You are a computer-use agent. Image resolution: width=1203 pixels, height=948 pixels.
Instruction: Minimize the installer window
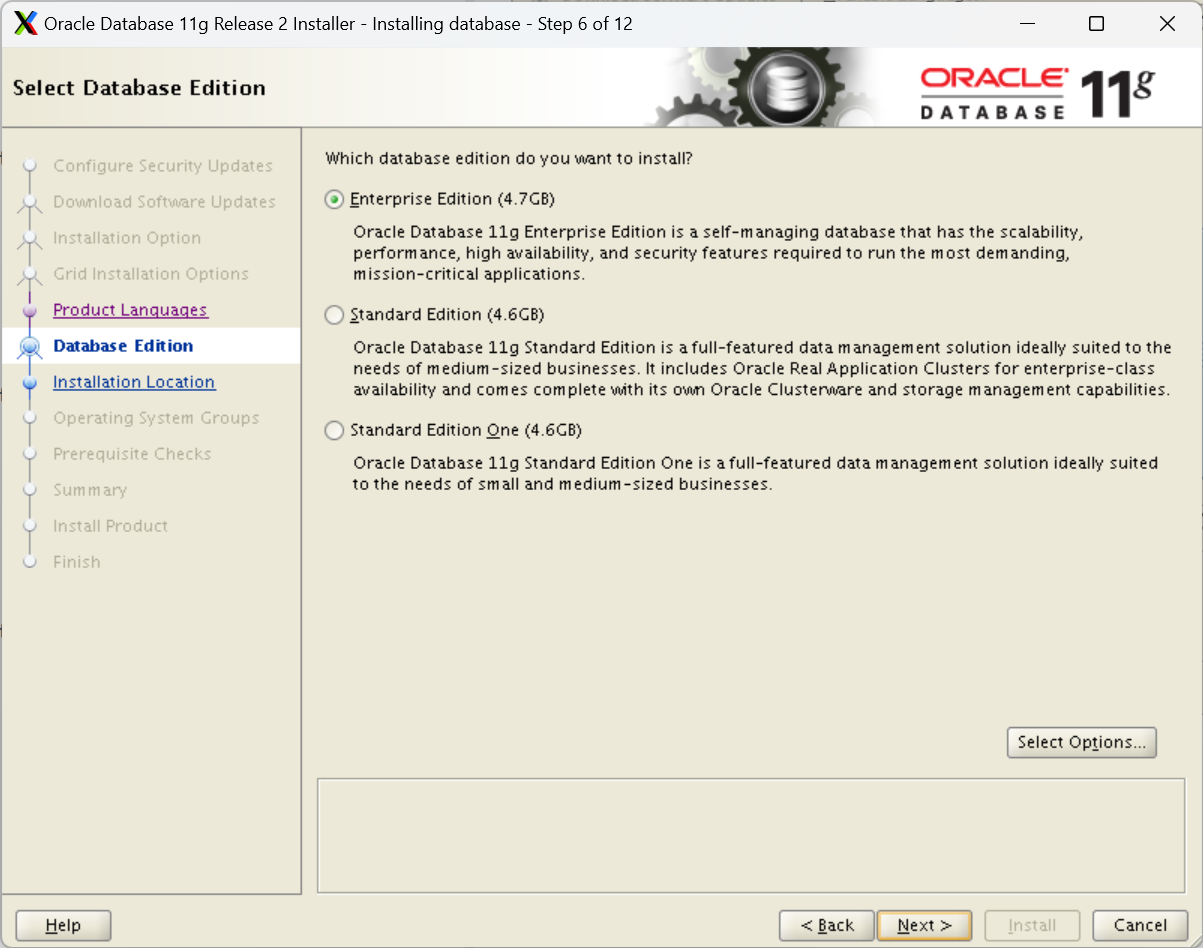click(x=1026, y=24)
